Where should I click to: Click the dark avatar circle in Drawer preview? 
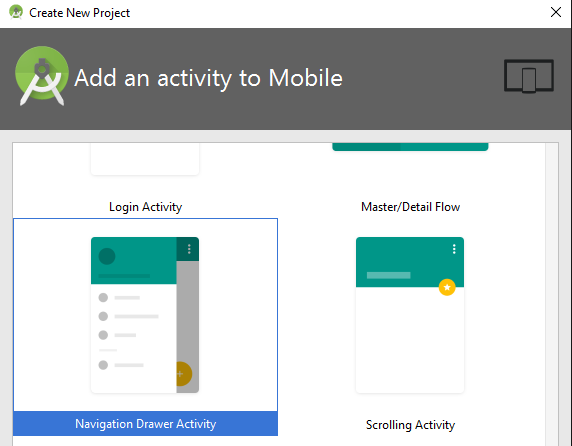coord(107,256)
